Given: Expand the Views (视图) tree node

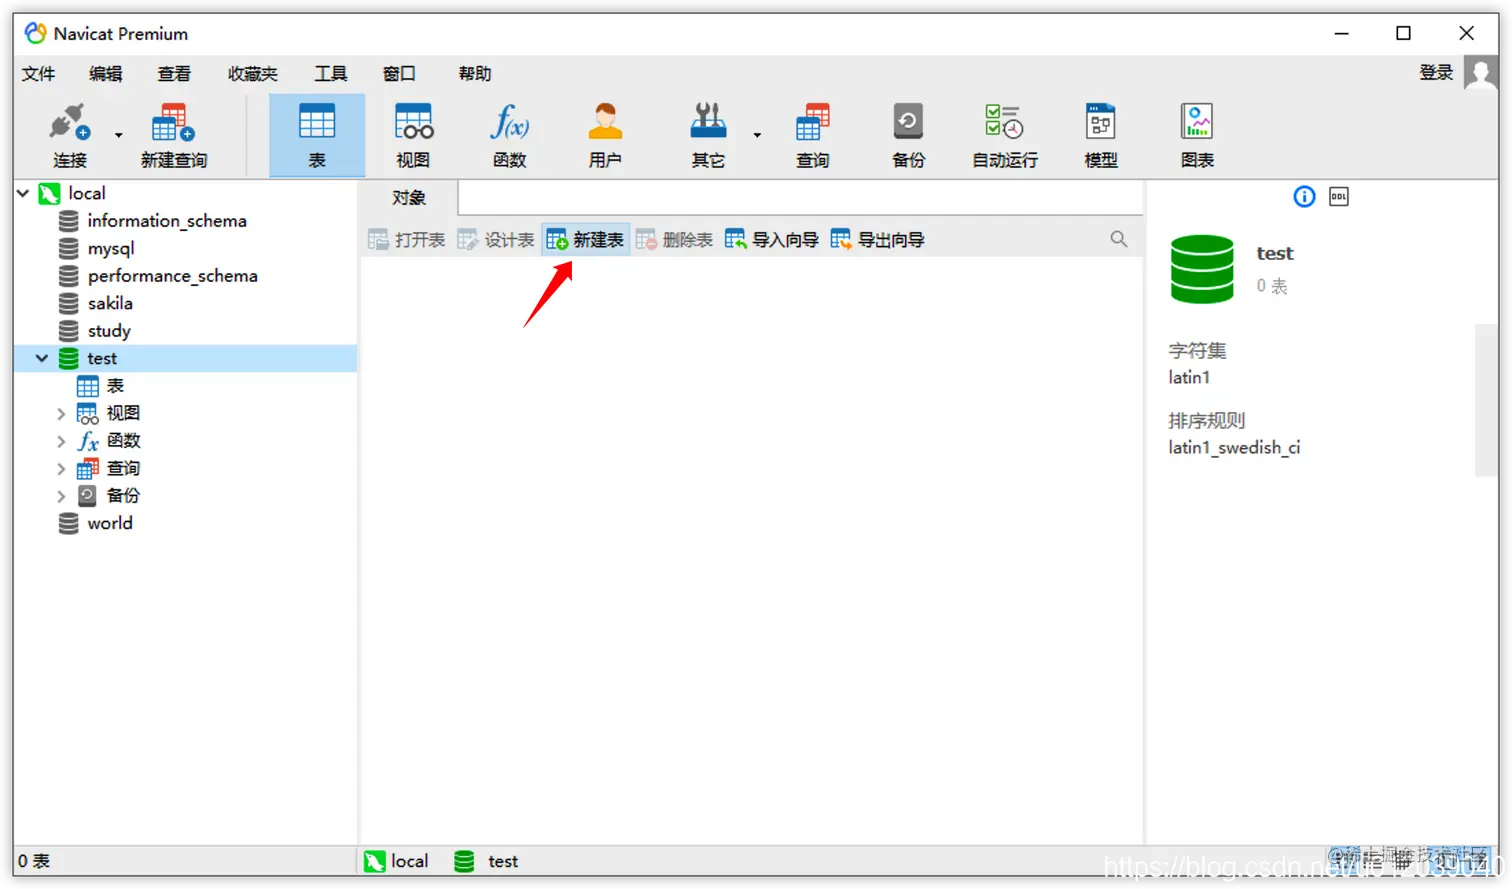Looking at the screenshot, I should coord(61,413).
